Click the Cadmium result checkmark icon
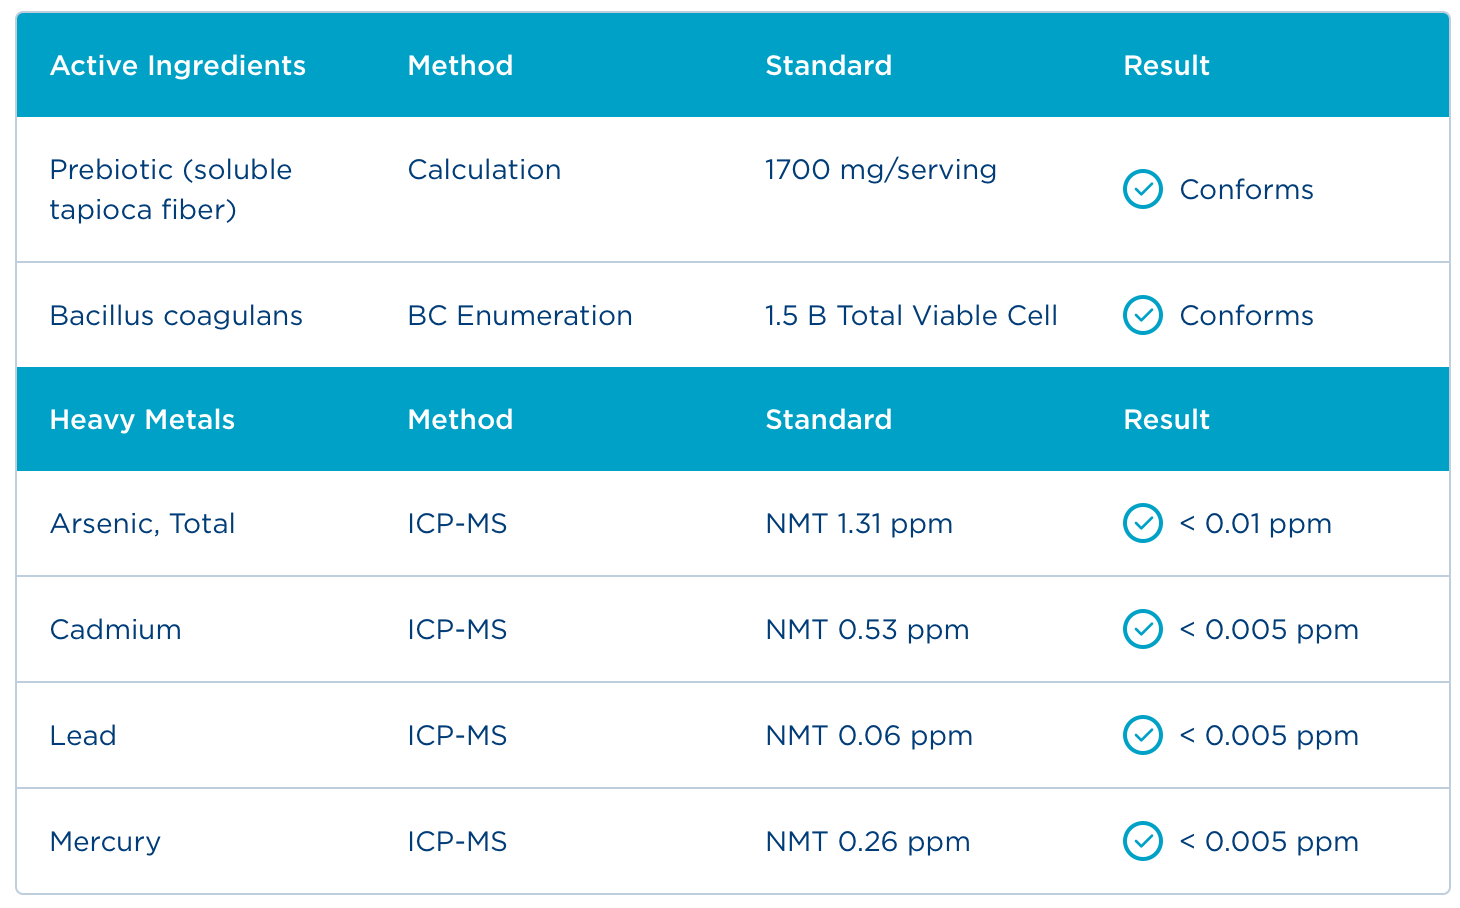The width and height of the screenshot is (1460, 908). (x=1142, y=629)
